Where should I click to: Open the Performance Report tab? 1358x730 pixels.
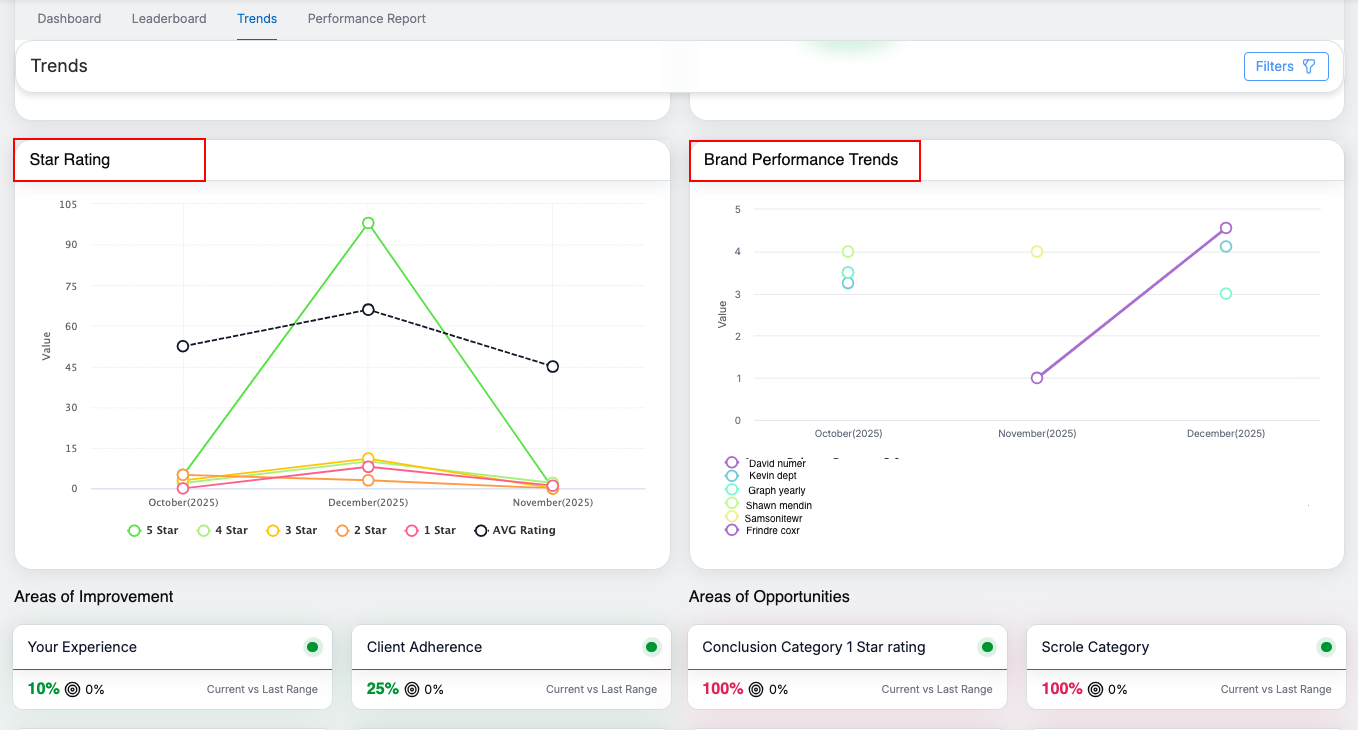point(366,19)
